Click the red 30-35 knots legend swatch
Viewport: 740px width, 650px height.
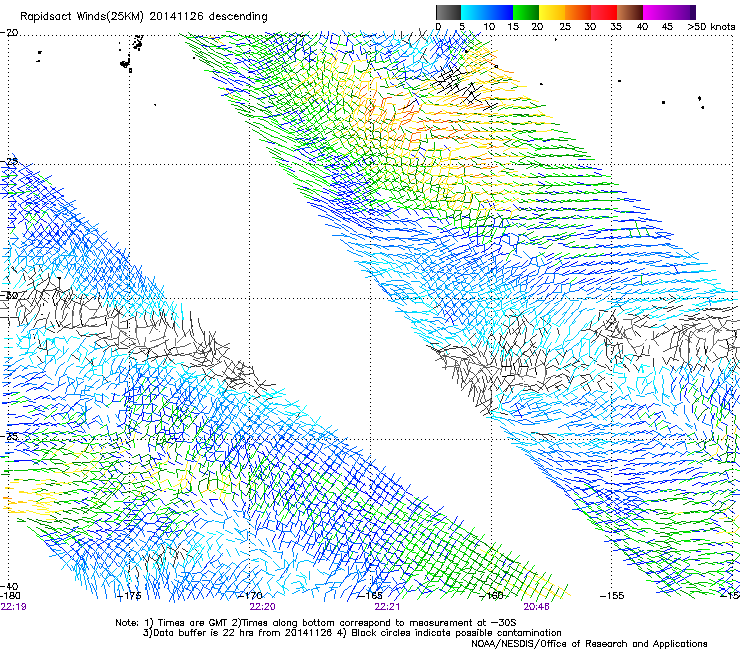click(x=604, y=12)
